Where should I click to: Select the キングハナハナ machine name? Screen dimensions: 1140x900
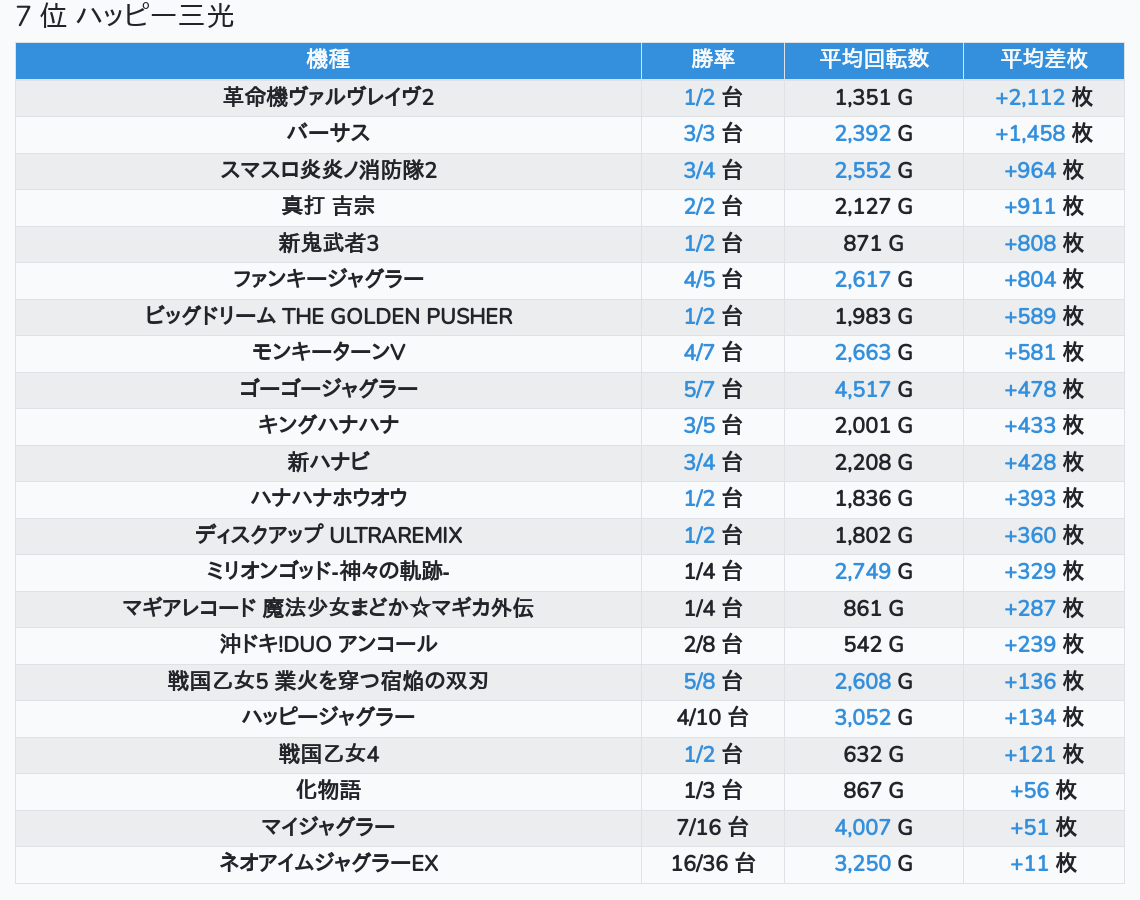click(328, 426)
